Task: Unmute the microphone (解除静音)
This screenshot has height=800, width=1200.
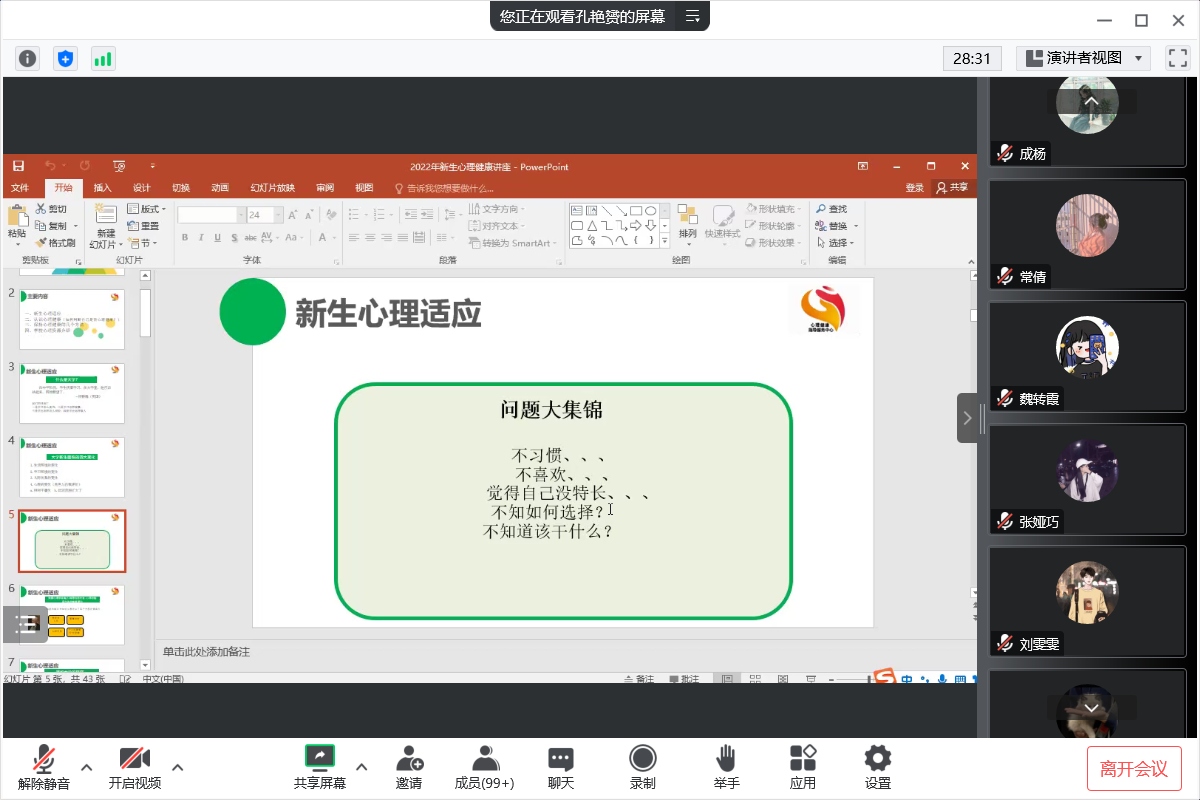Action: coord(44,767)
